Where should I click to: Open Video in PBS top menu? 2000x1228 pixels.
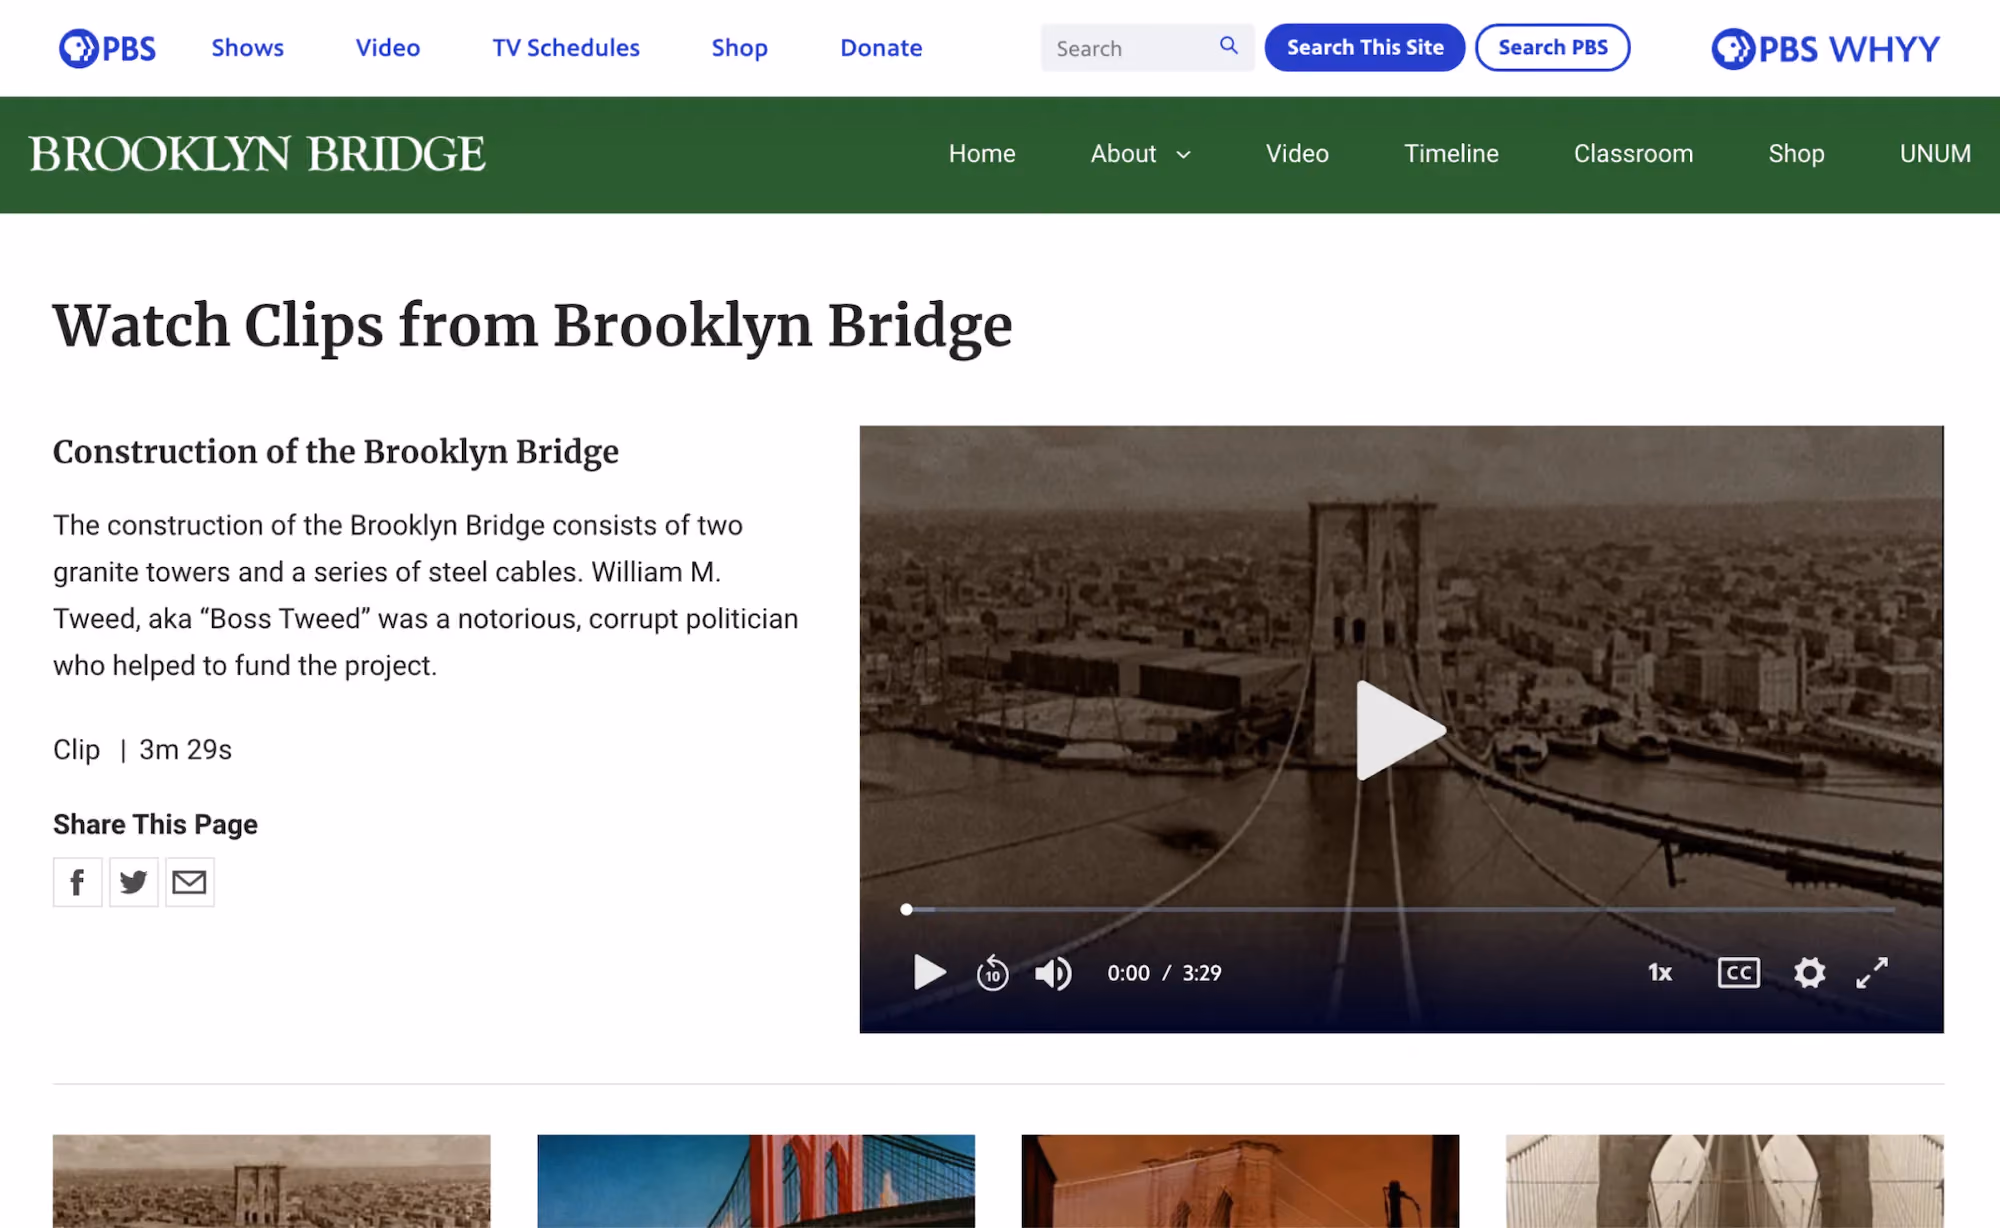coord(388,48)
